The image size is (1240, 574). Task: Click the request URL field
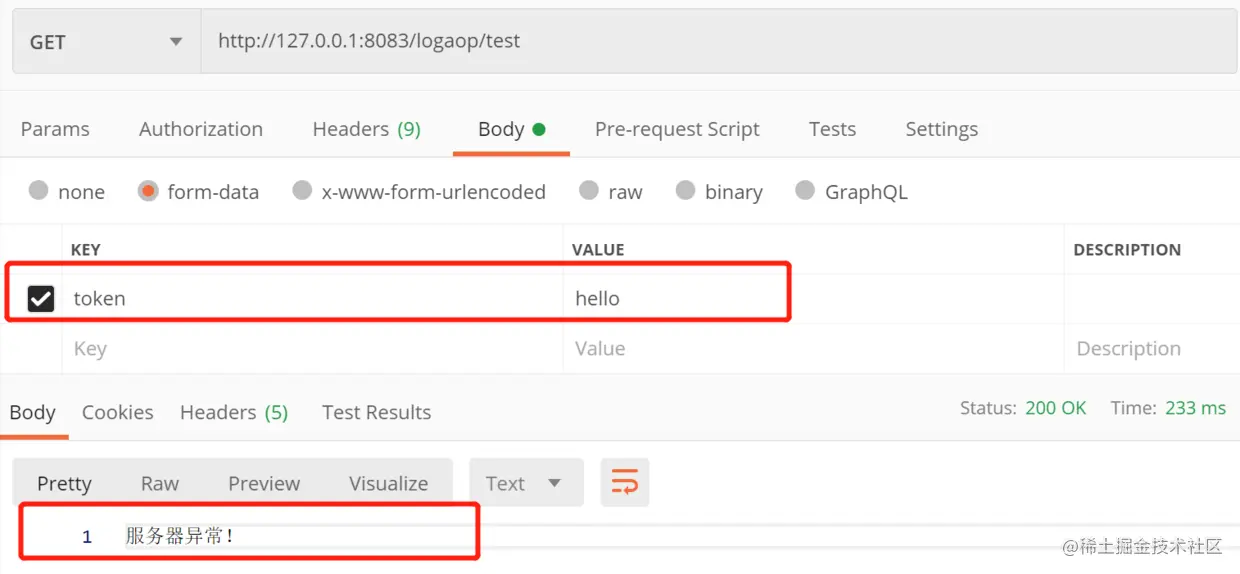click(x=719, y=42)
